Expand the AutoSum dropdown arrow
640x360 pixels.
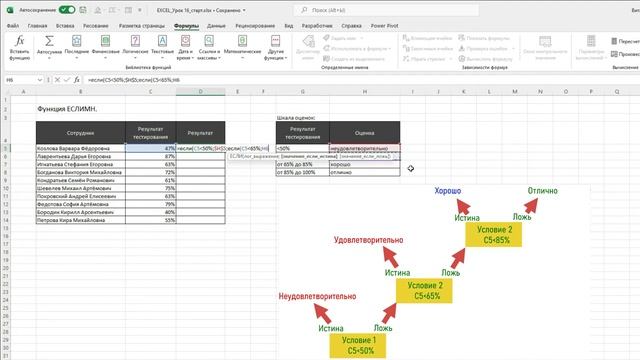click(49, 58)
